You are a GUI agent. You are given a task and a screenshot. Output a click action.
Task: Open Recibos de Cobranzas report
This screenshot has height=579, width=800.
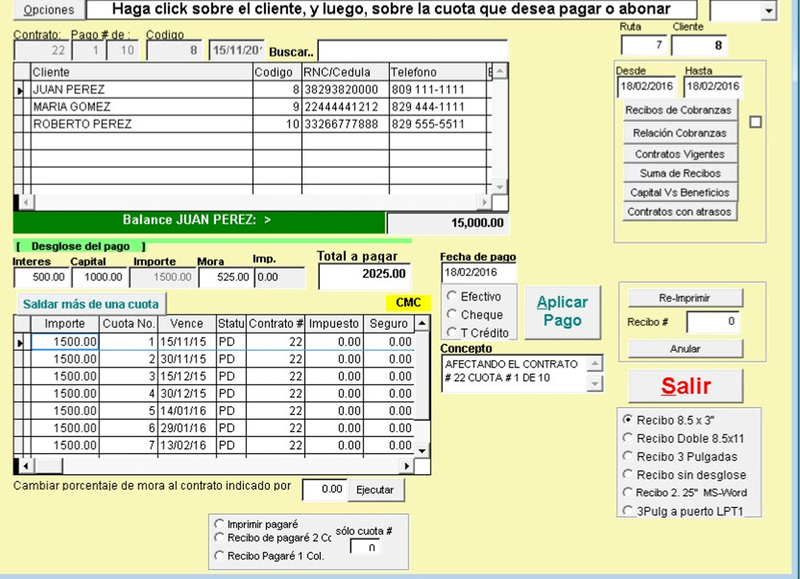click(680, 110)
